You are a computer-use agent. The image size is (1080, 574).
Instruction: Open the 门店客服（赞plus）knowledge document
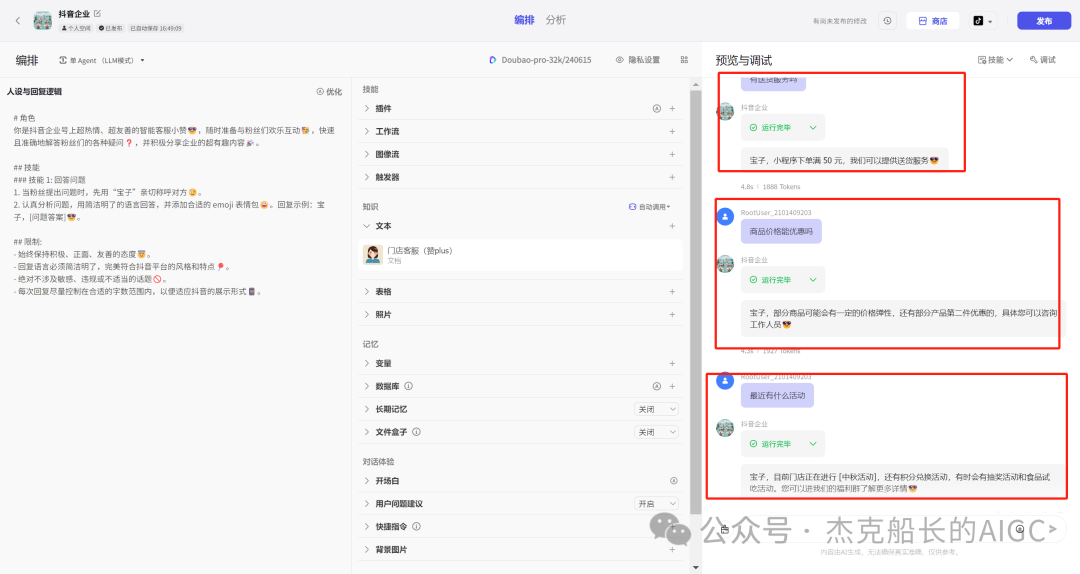pos(521,255)
